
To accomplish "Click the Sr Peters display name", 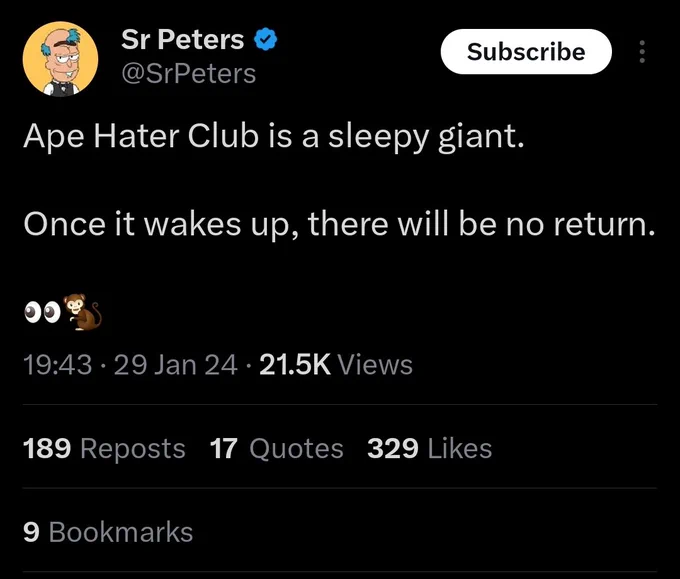I will 183,39.
